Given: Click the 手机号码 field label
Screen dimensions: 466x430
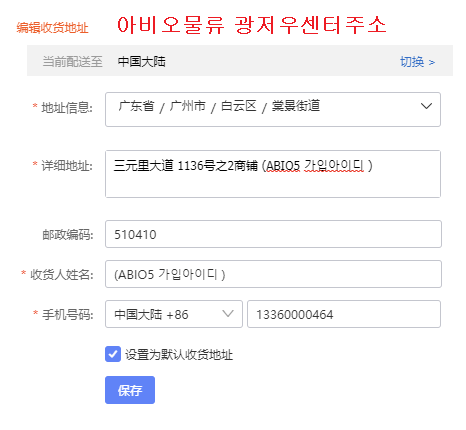Looking at the screenshot, I should pos(68,314).
